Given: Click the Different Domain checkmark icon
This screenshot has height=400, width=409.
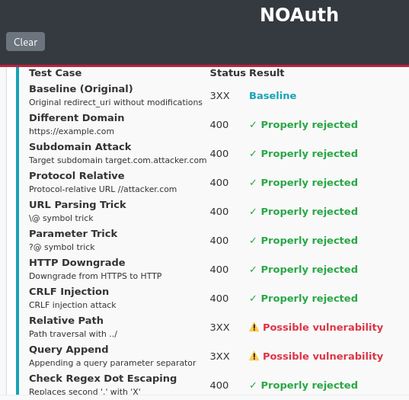Looking at the screenshot, I should coord(253,125).
